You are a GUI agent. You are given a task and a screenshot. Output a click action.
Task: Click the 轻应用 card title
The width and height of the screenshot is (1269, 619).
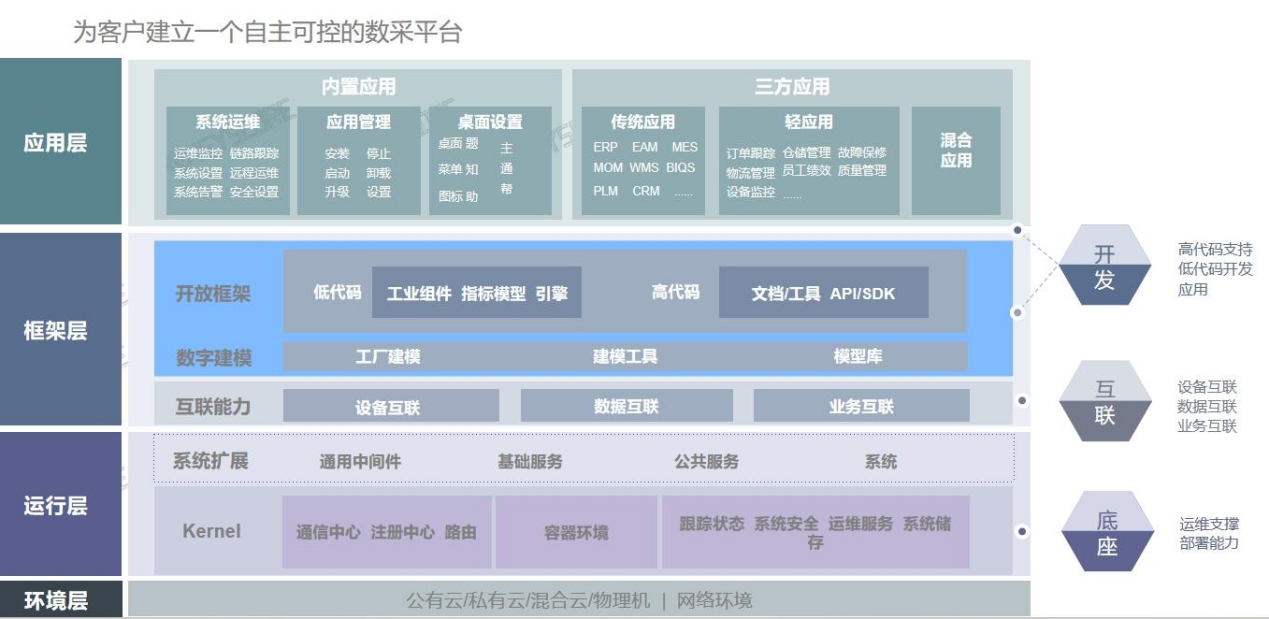tap(808, 122)
